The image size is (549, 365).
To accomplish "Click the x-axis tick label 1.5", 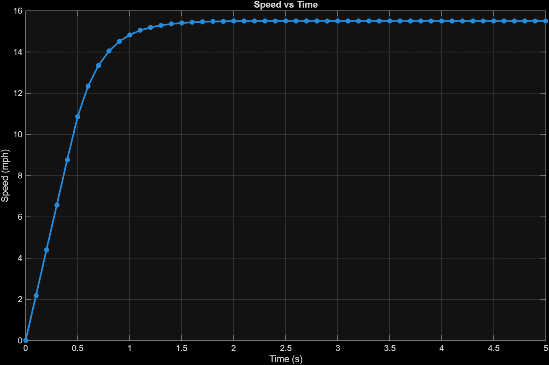I will 181,348.
